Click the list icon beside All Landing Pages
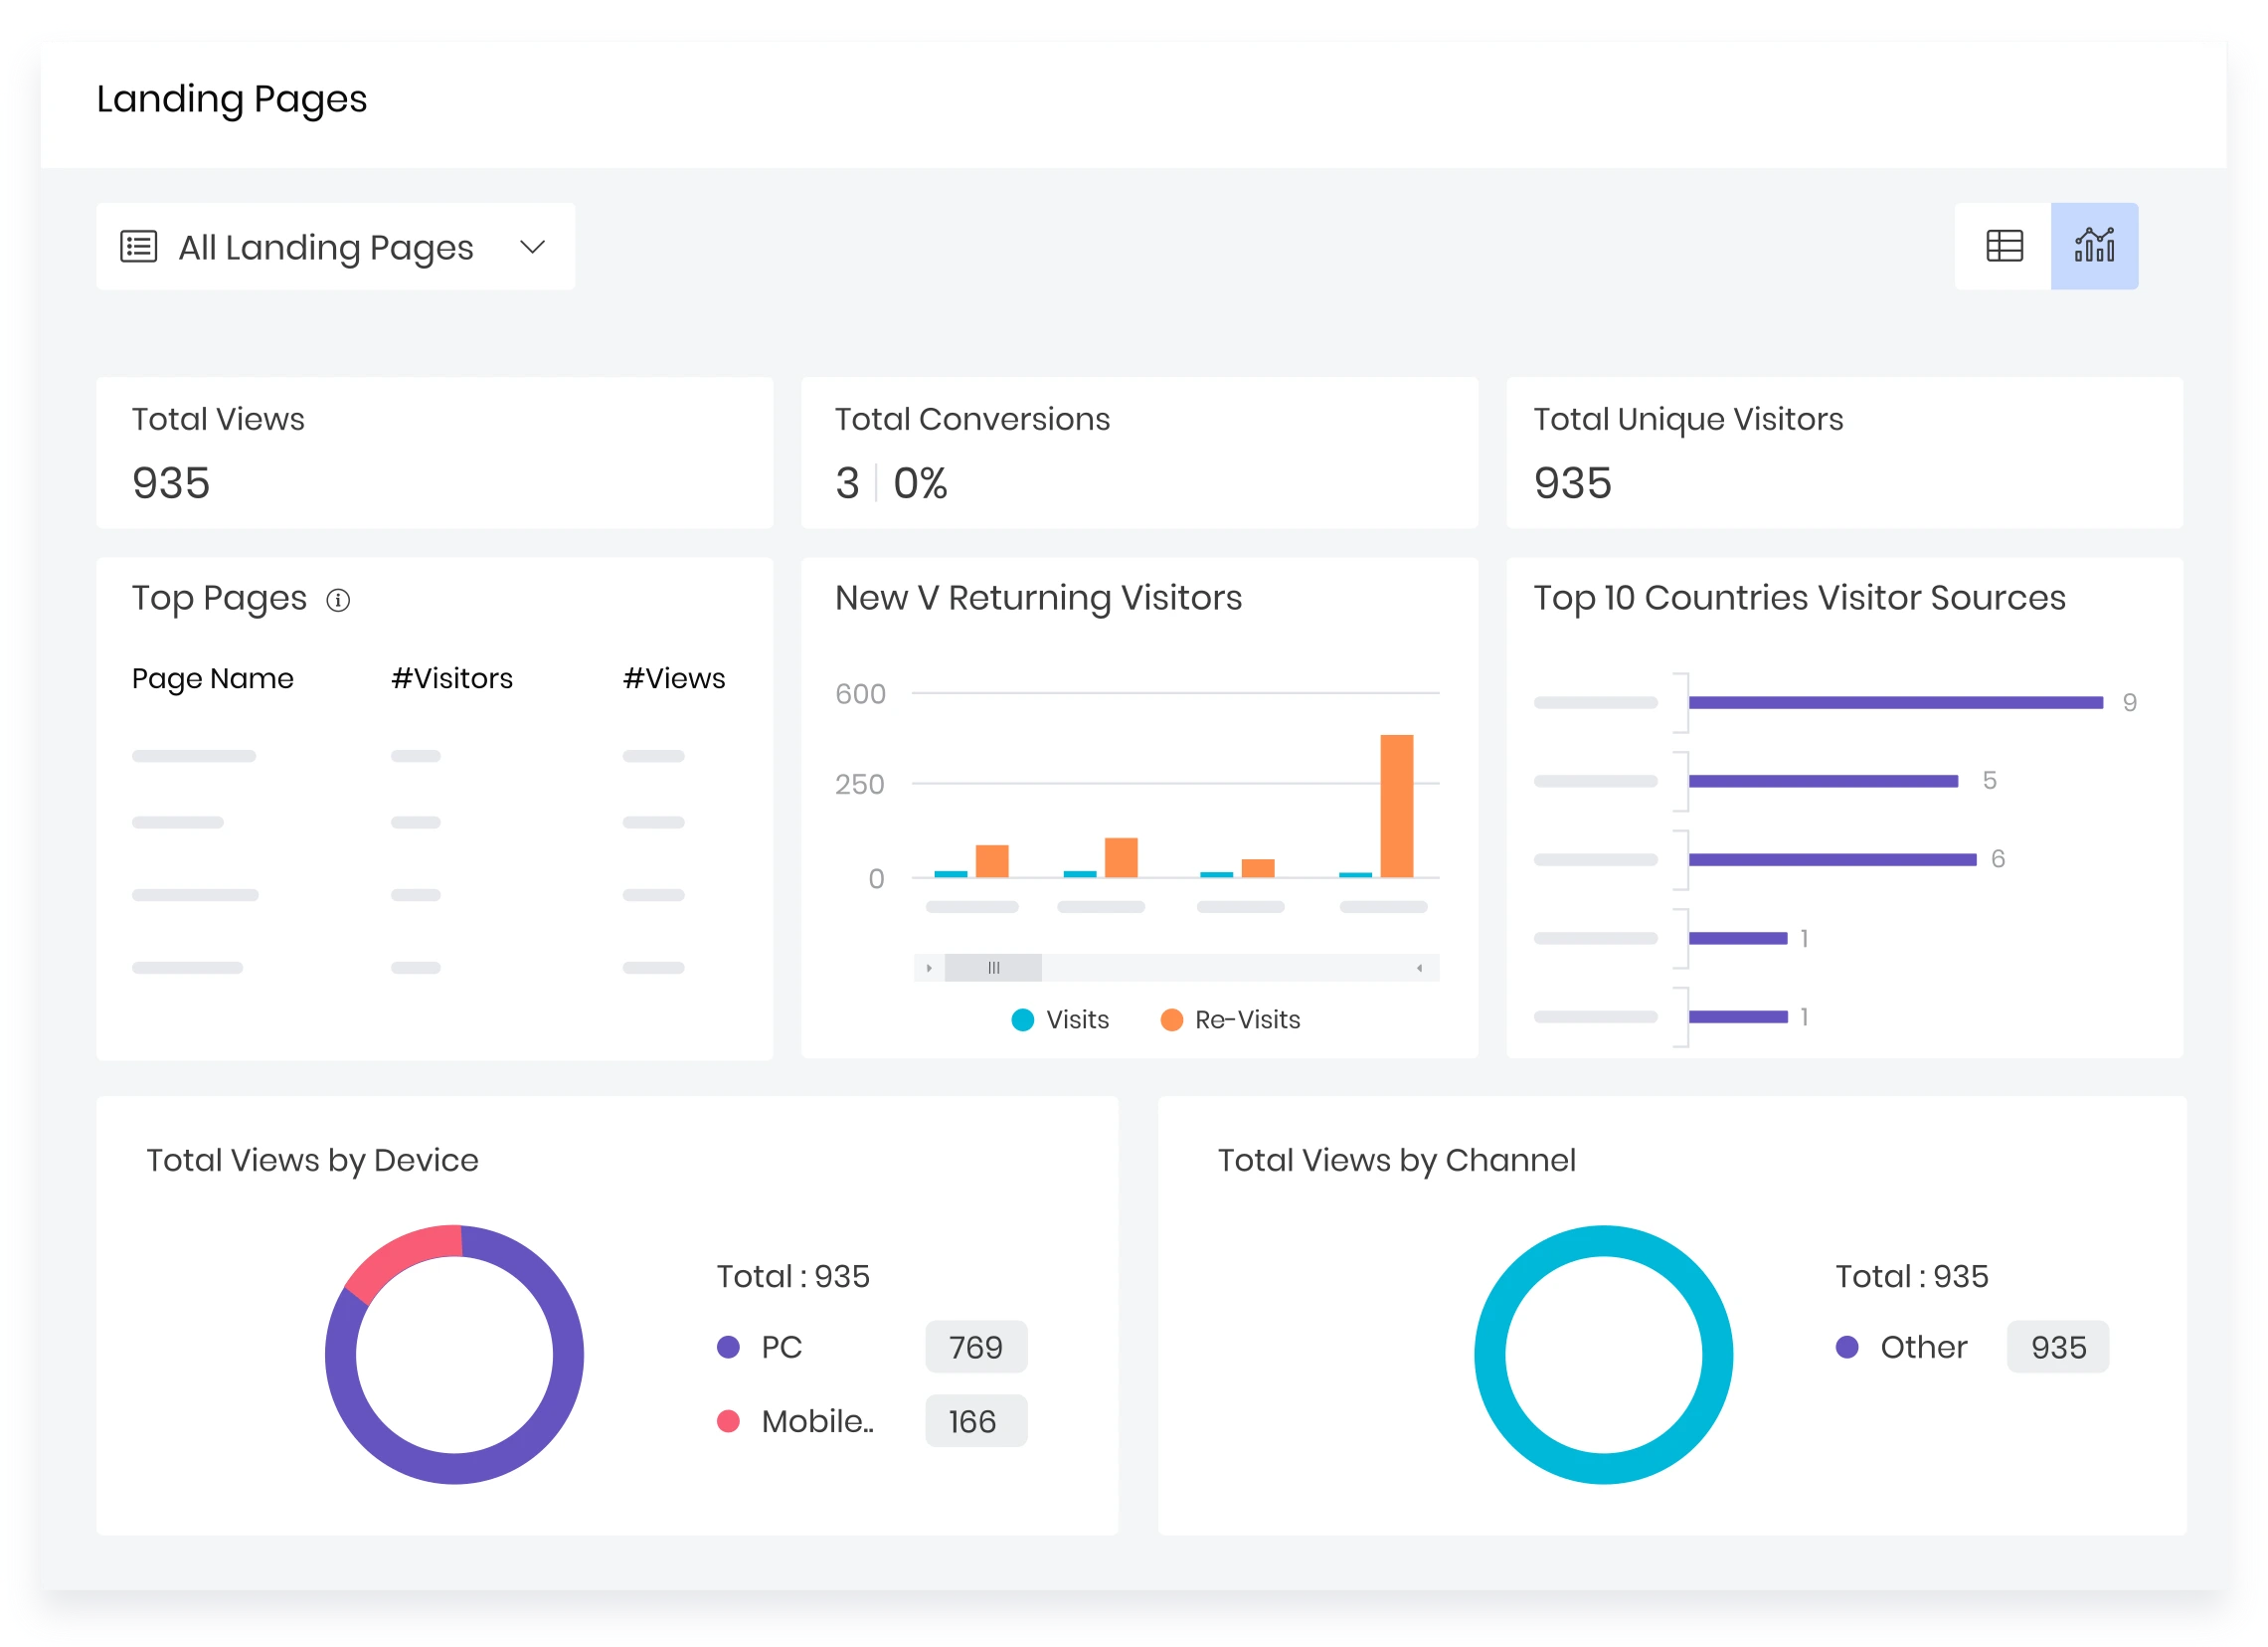2268x1647 pixels. (139, 246)
